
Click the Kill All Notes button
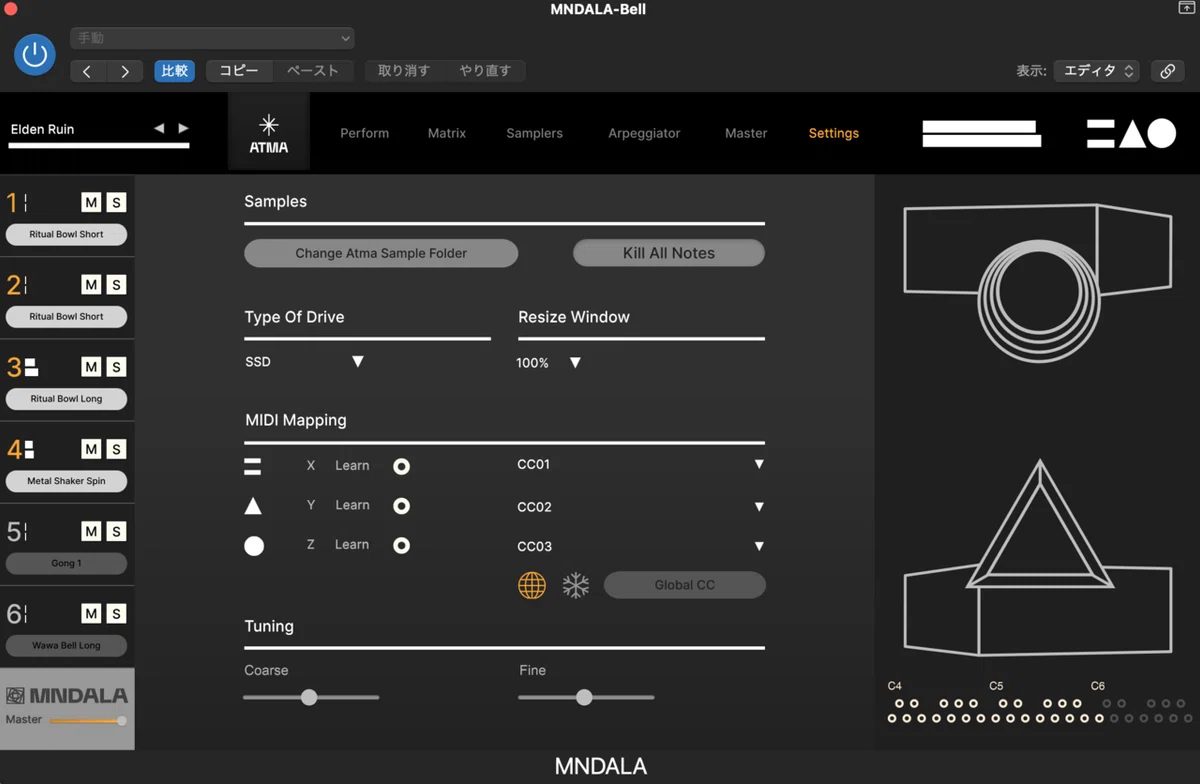coord(669,253)
